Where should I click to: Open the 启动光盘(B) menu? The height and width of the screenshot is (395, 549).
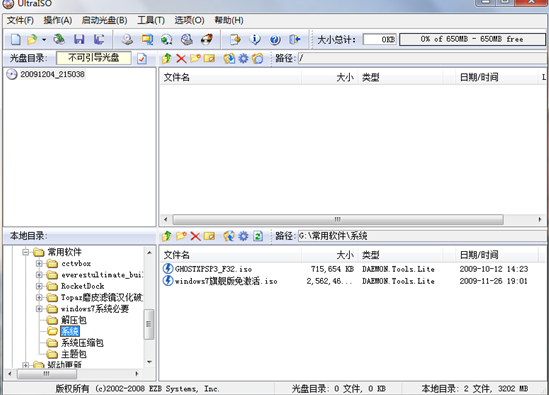pos(104,20)
